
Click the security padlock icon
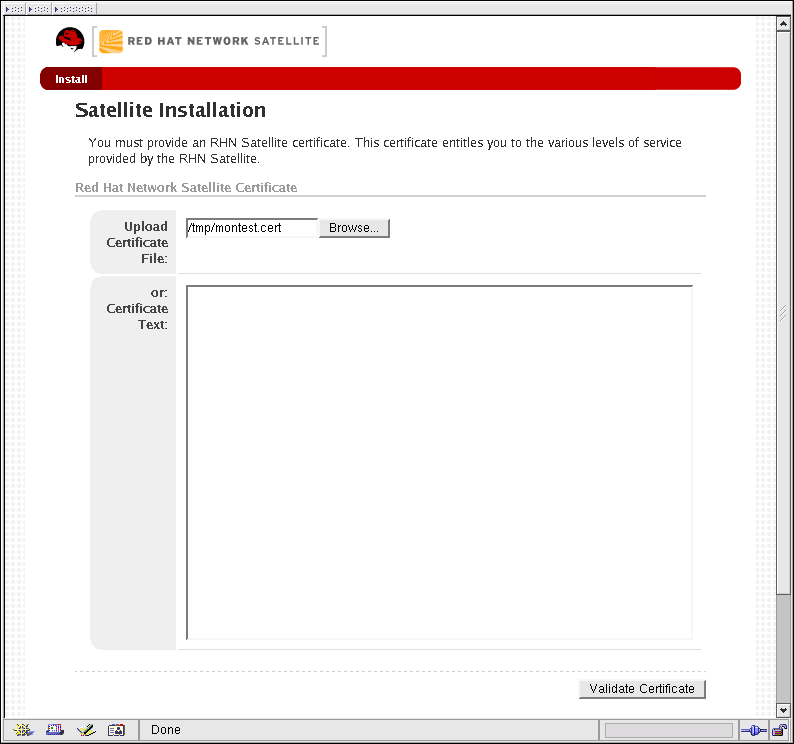coord(780,730)
